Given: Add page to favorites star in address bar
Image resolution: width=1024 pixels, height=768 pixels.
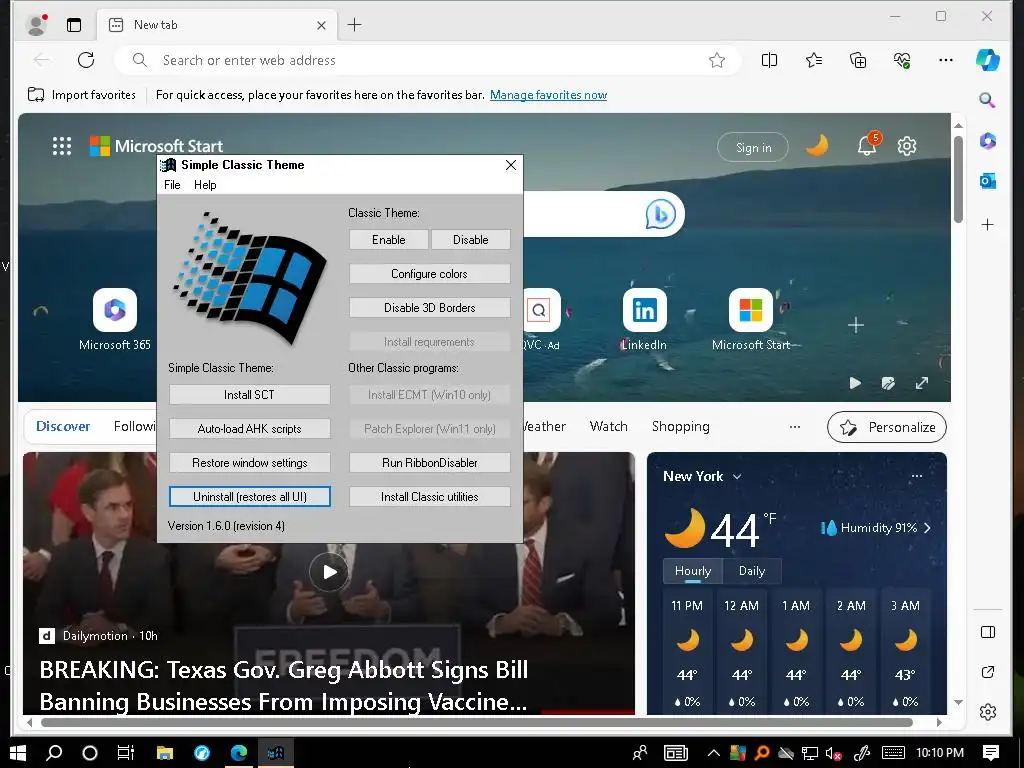Looking at the screenshot, I should (x=717, y=60).
